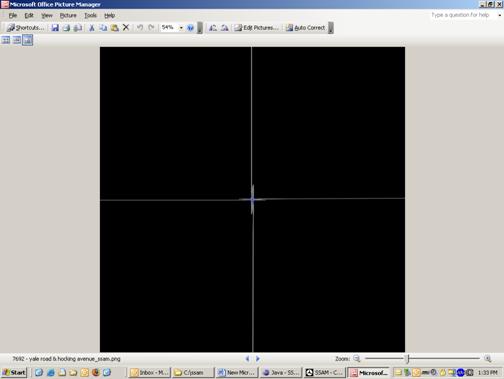The width and height of the screenshot is (504, 379).
Task: Open the Help menu
Action: pyautogui.click(x=109, y=15)
